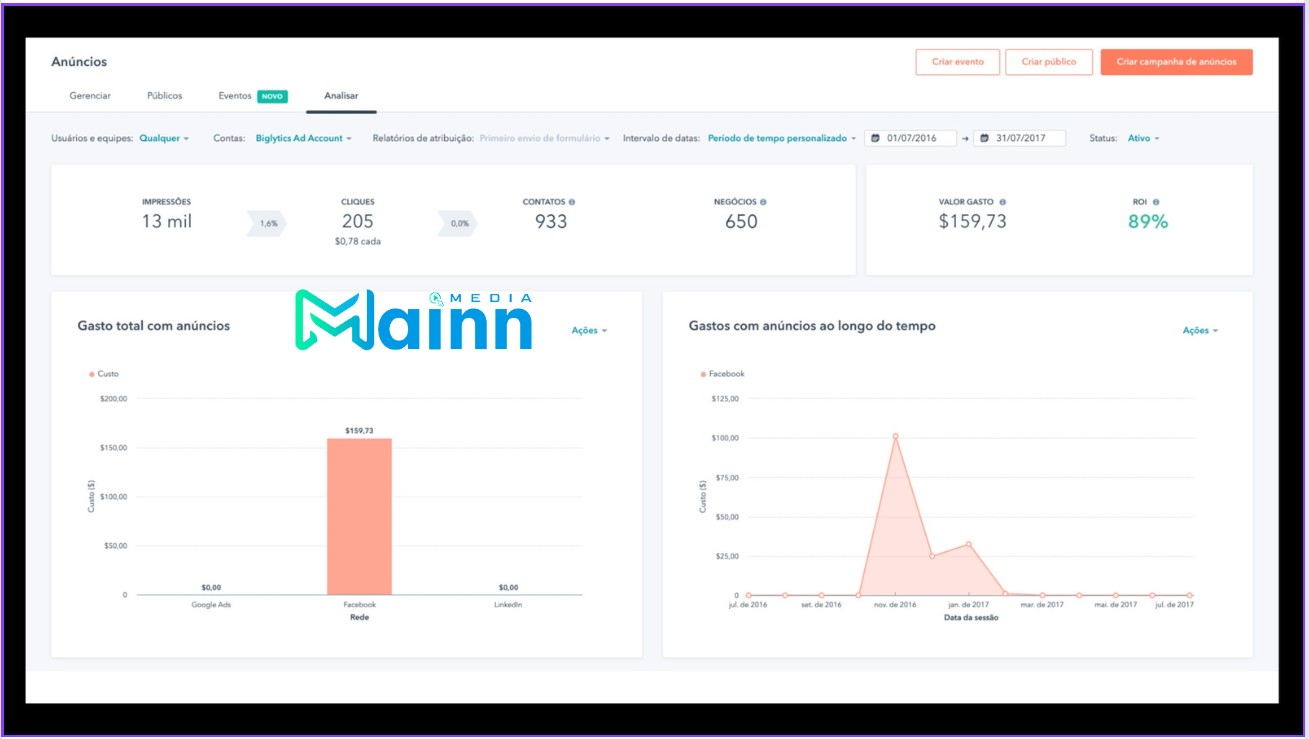Viewport: 1309px width, 739px height.
Task: Click the jan. de 2017 data point
Action: 968,544
